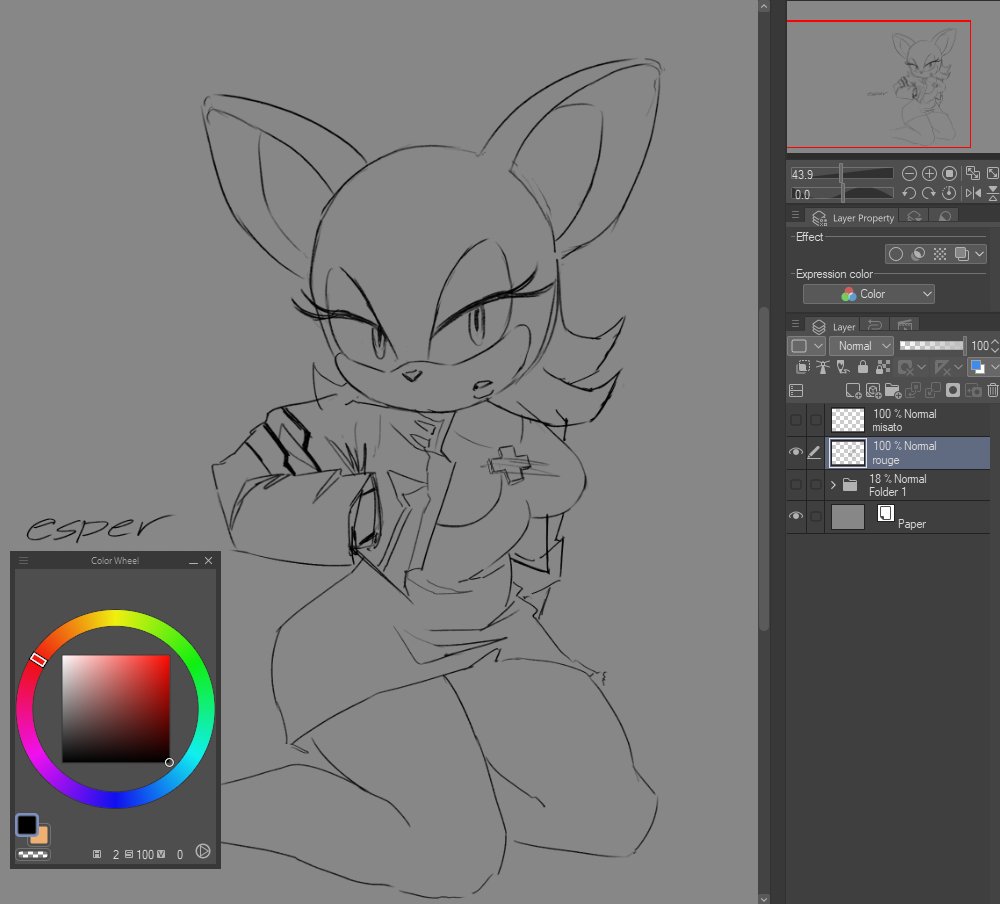Open the Layer Property panel menu
1000x904 pixels.
point(795,216)
